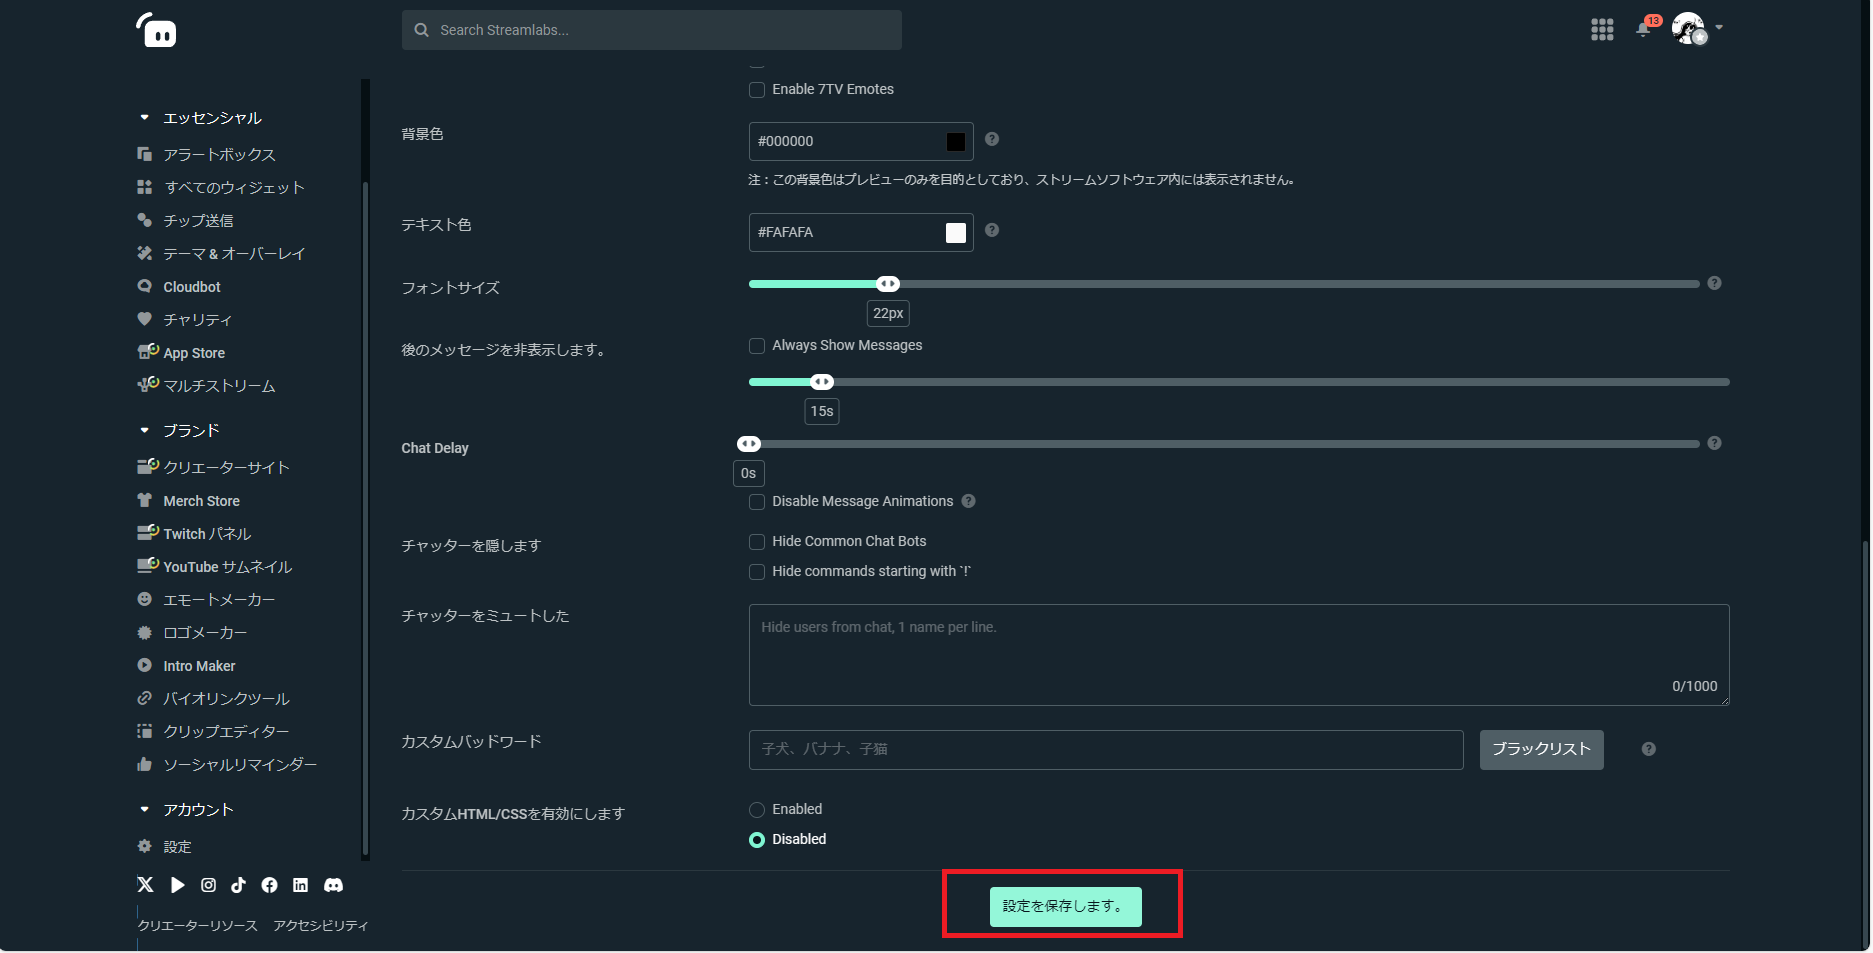The width and height of the screenshot is (1873, 953).
Task: Select the Enabled radio for custom HTML/CSS
Action: tap(757, 810)
